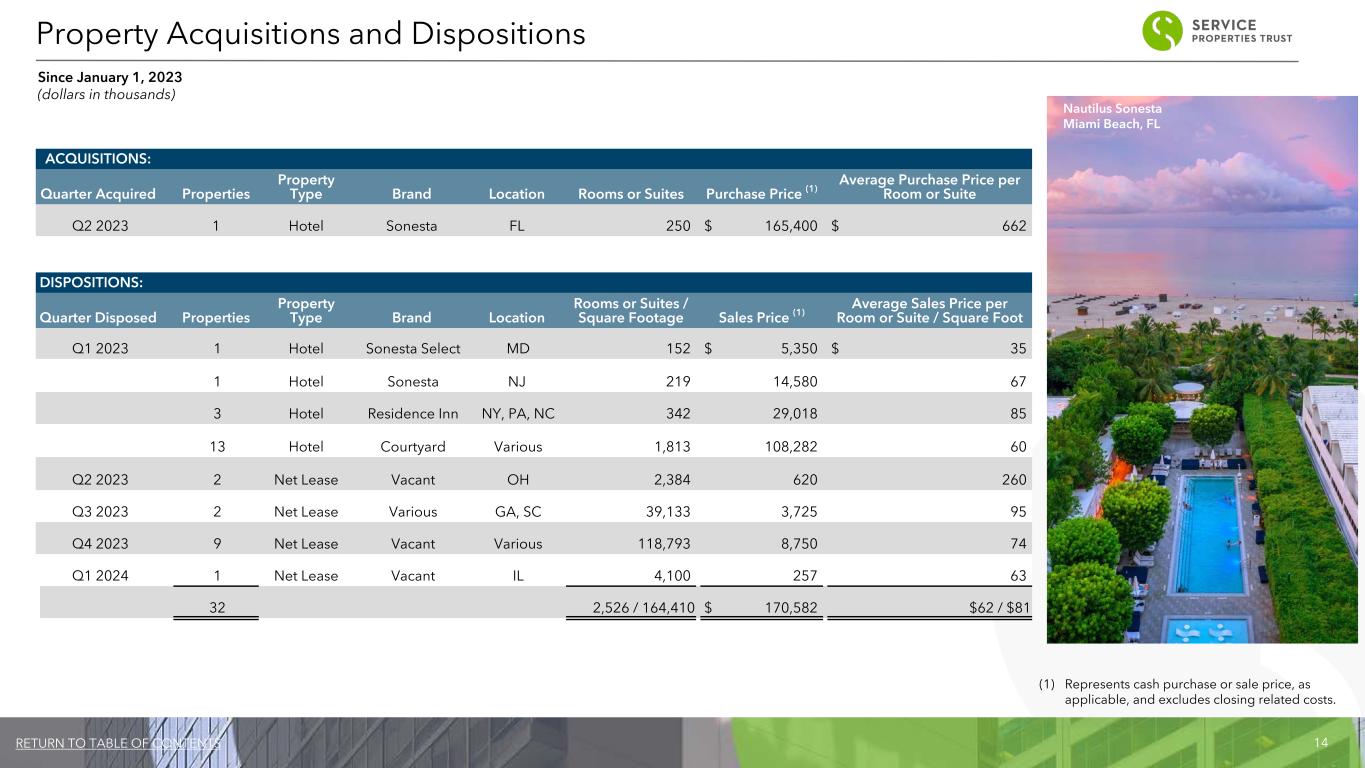Screen dimensions: 1365x768
Task: Click the page number 14
Action: coord(1320,743)
